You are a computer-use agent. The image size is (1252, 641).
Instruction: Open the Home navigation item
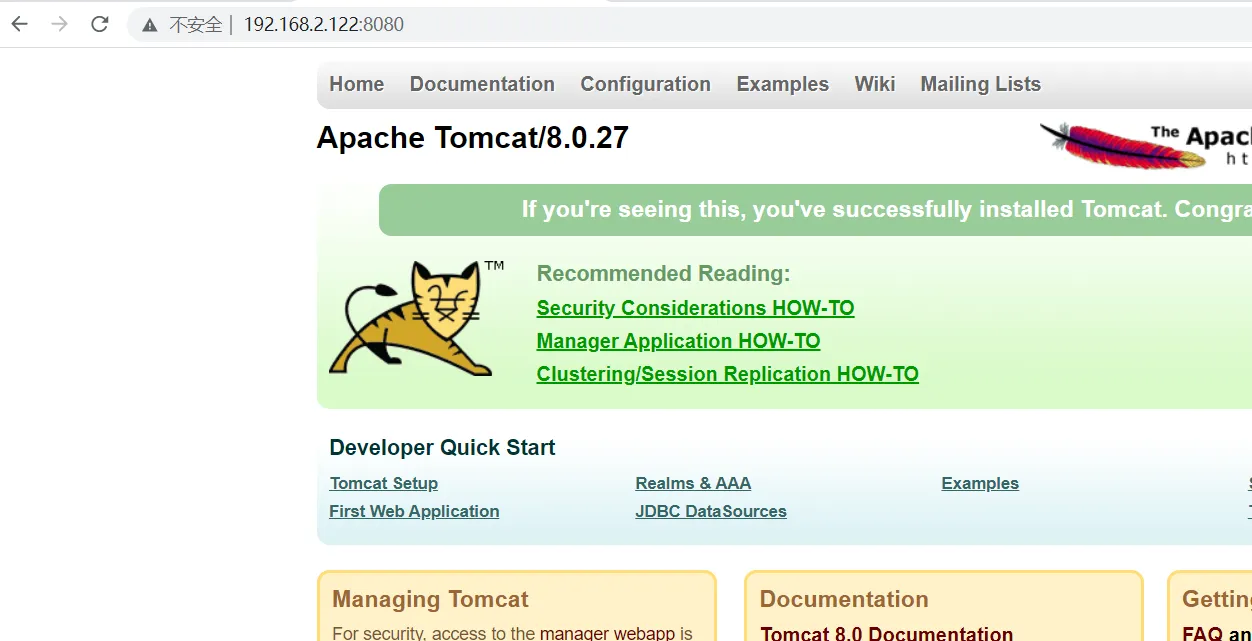click(356, 84)
